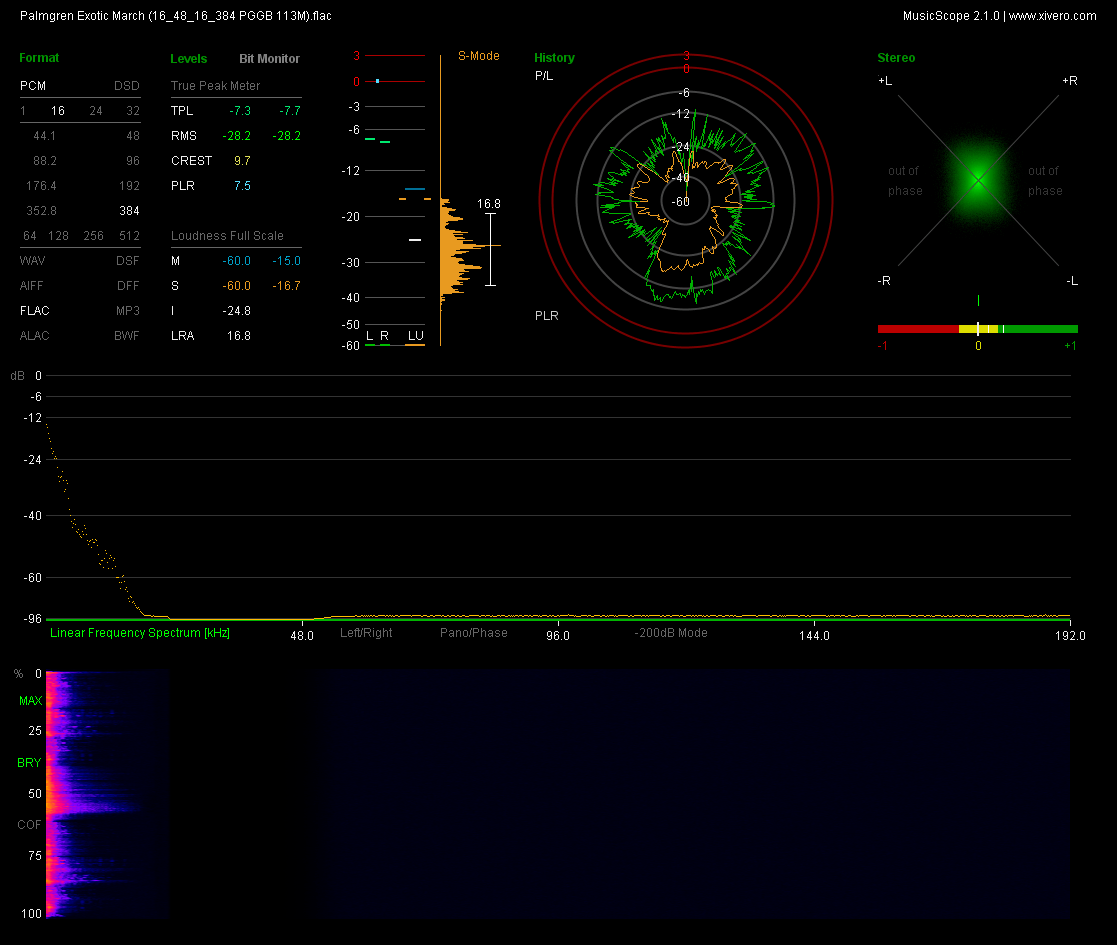Click the MP3 file type label
Screen dimensions: 1117x945
pos(128,310)
